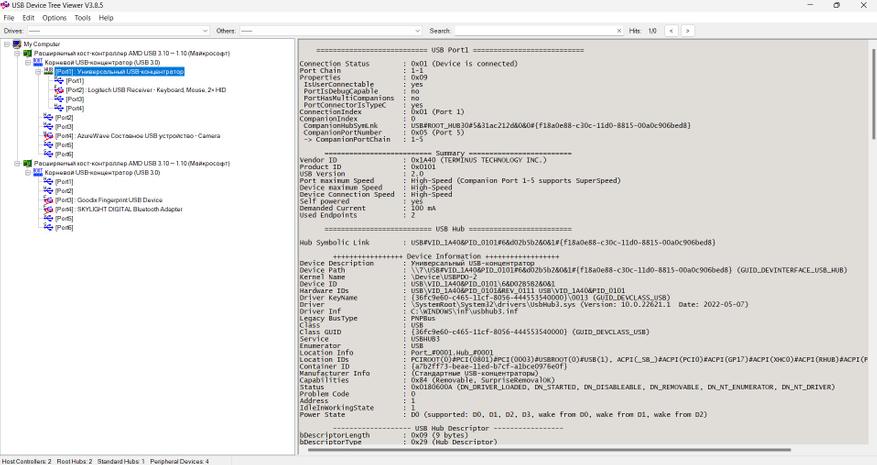877x465 pixels.
Task: Collapse the host controller node directly under My Computer
Action: coord(17,53)
